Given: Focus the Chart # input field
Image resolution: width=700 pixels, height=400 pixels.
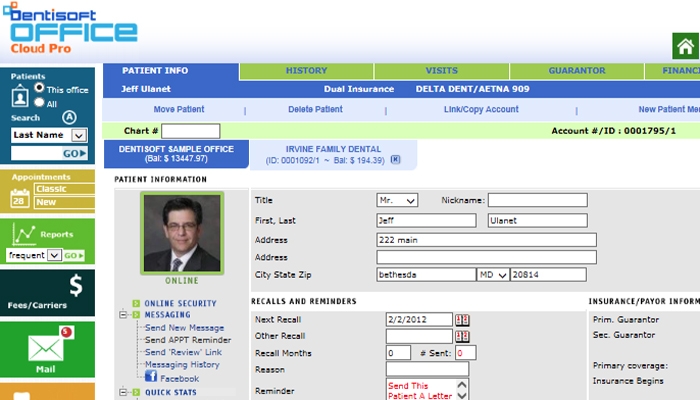Looking at the screenshot, I should pos(191,131).
